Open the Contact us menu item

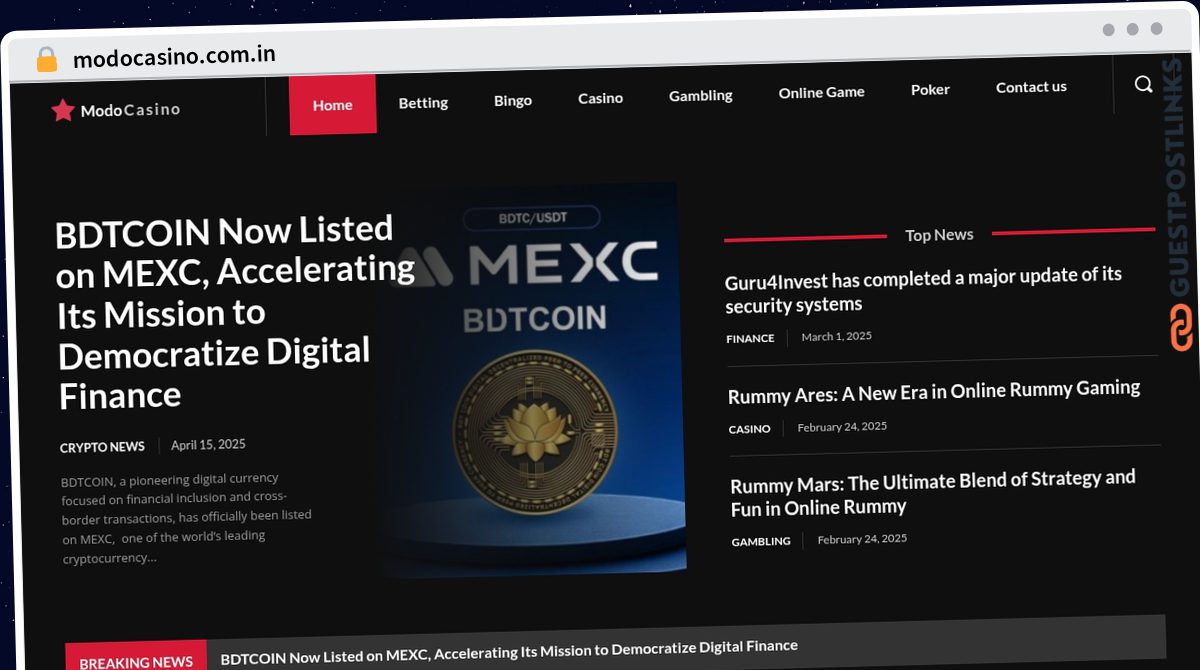[1031, 87]
